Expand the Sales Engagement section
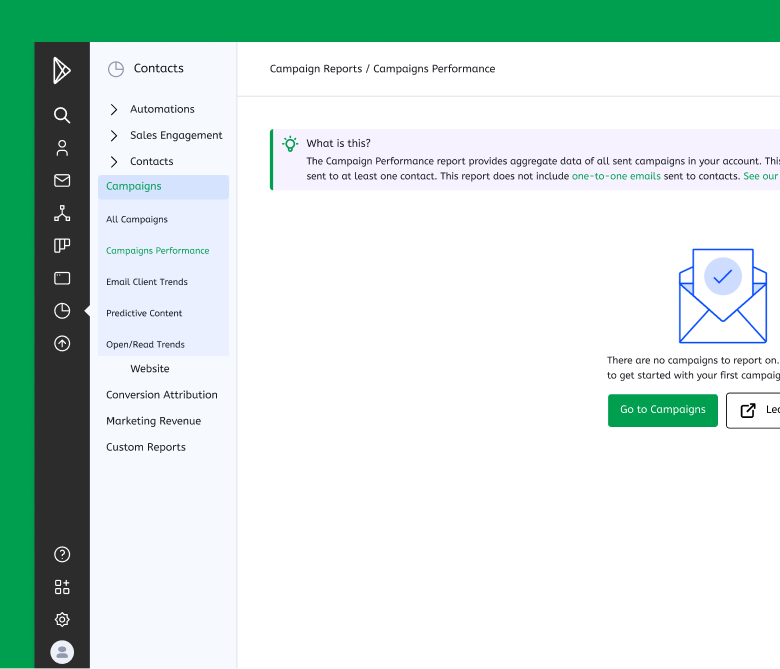The image size is (780, 669). point(114,135)
